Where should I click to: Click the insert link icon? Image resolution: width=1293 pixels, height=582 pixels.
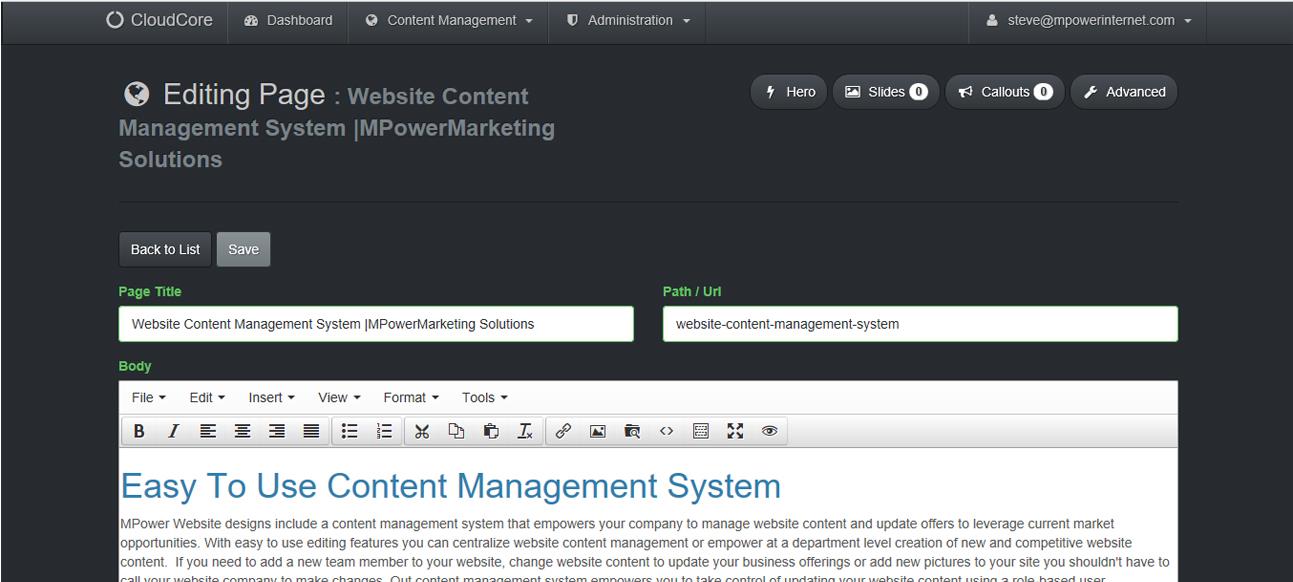pos(563,431)
